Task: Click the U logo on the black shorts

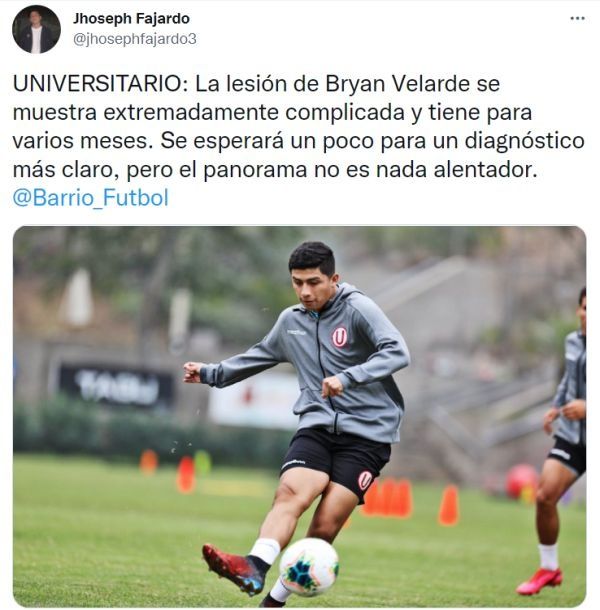Action: [365, 481]
